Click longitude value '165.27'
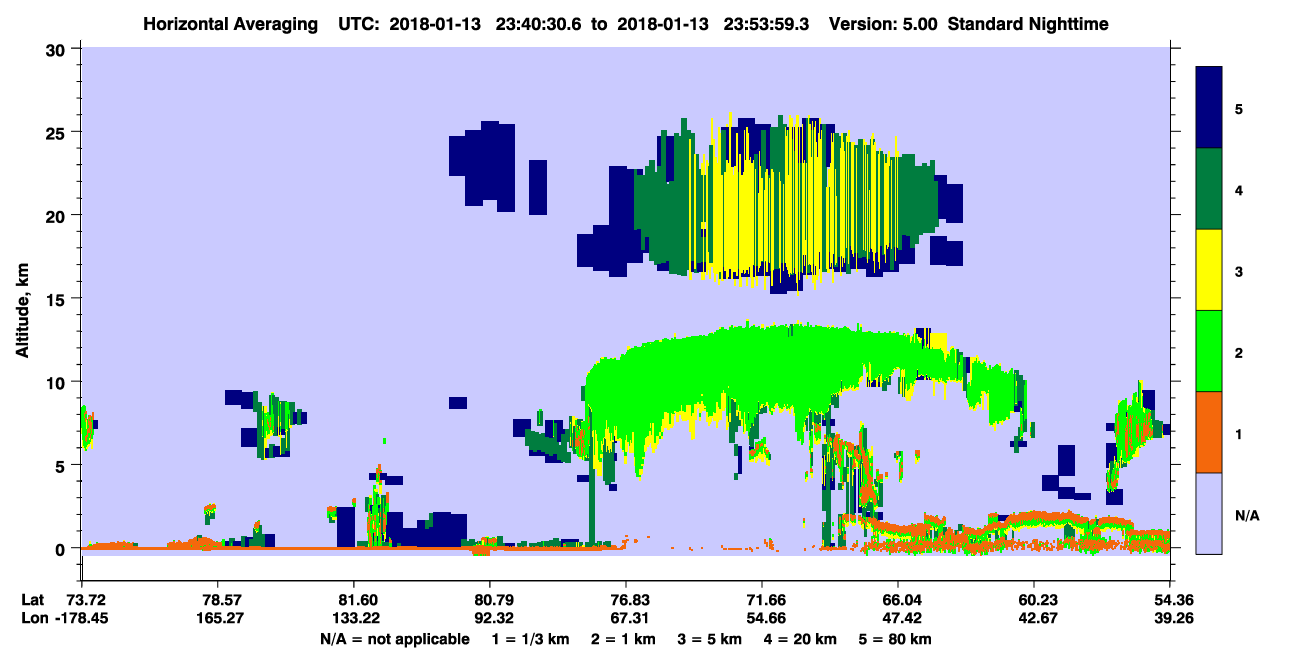This screenshot has width=1300, height=667. tap(217, 618)
